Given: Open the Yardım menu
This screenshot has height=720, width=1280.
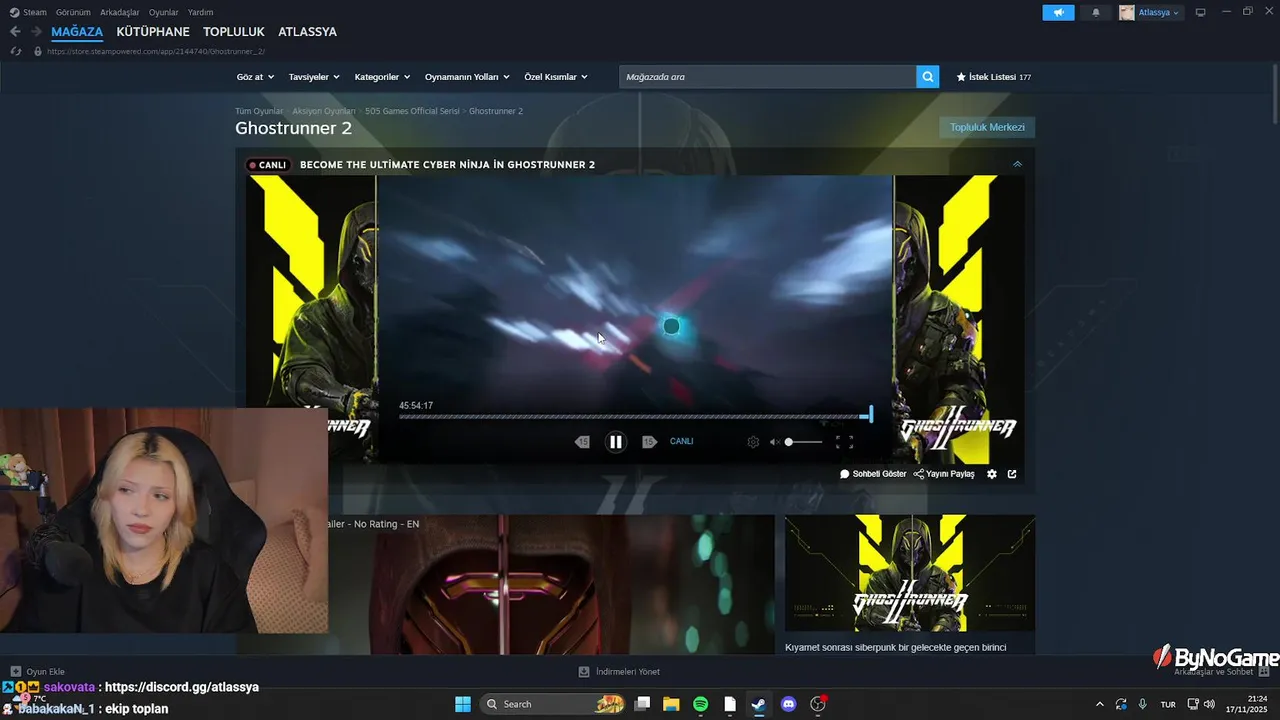Looking at the screenshot, I should pyautogui.click(x=201, y=12).
